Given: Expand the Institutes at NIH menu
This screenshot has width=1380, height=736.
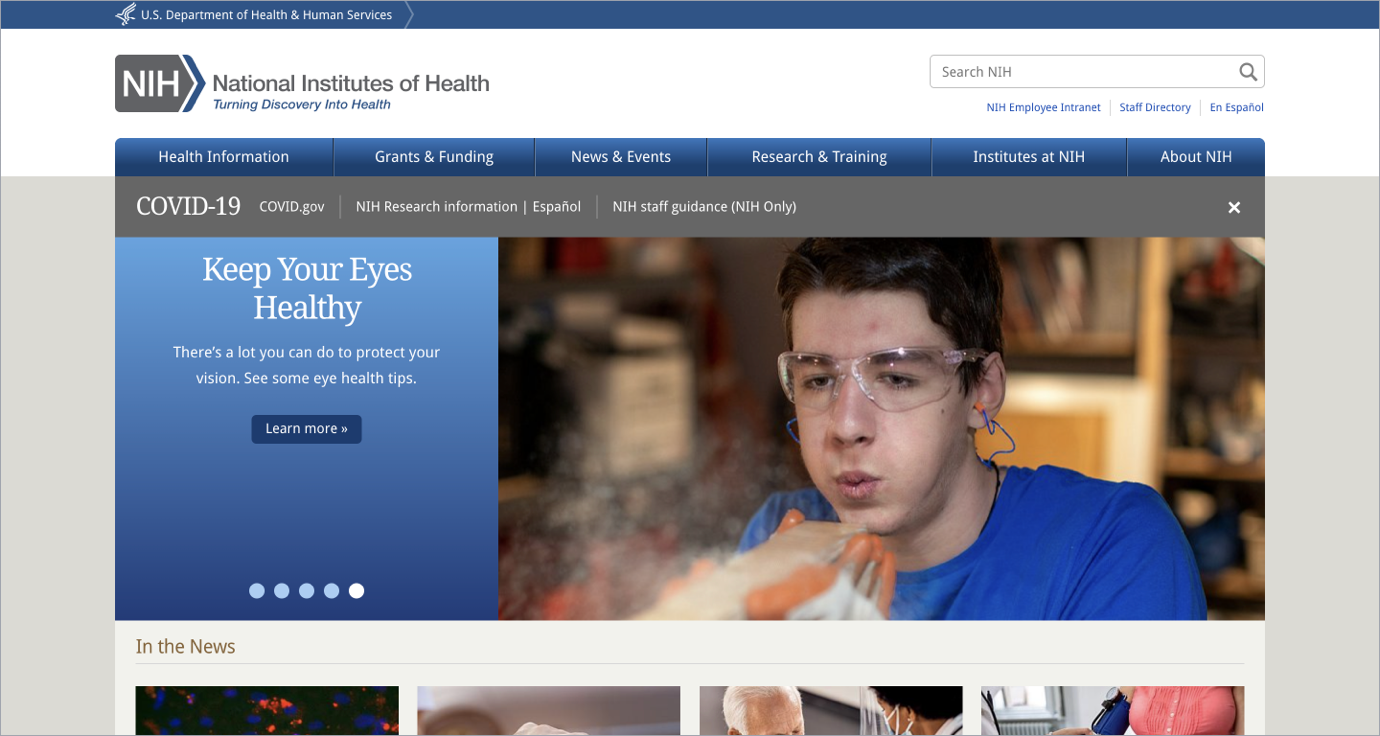Looking at the screenshot, I should click(x=1029, y=157).
